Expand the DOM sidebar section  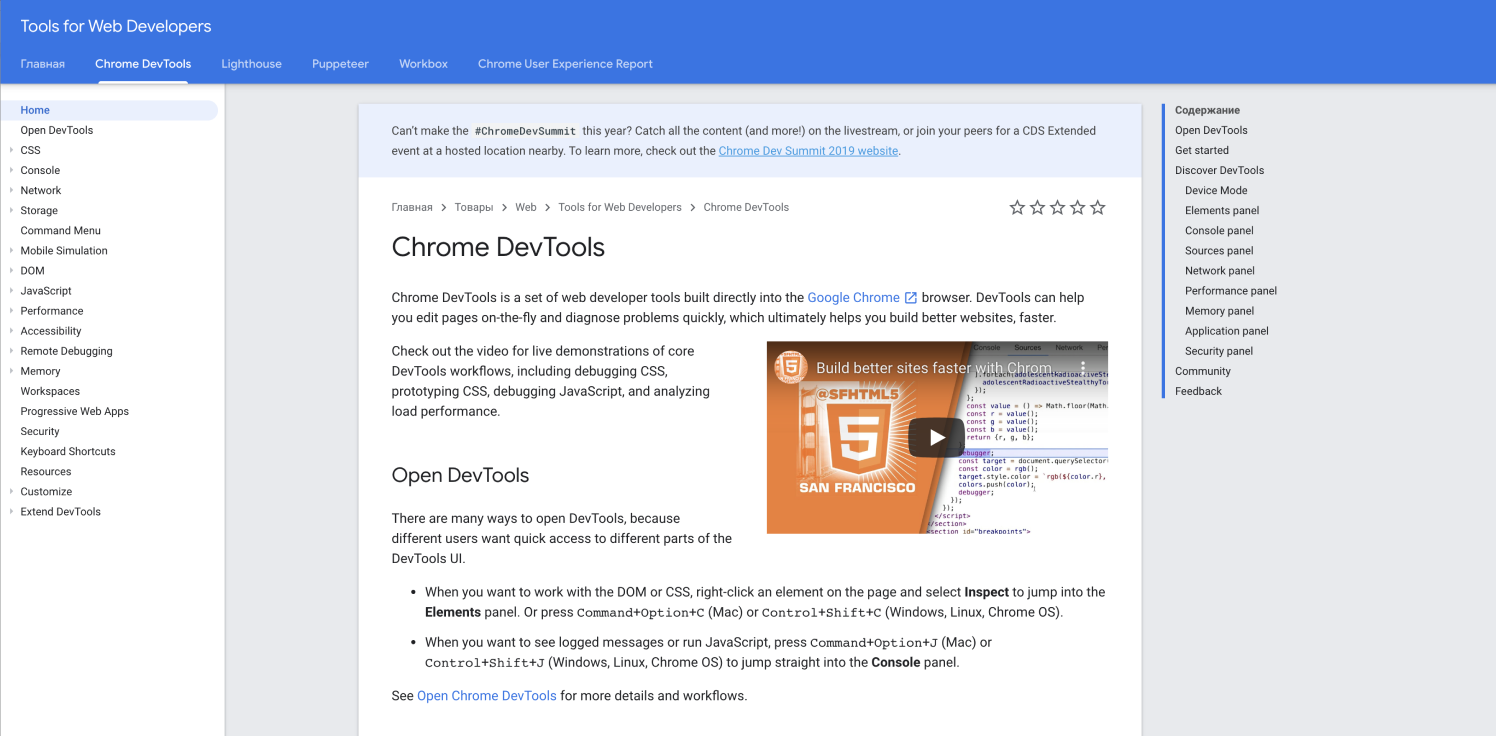point(11,270)
